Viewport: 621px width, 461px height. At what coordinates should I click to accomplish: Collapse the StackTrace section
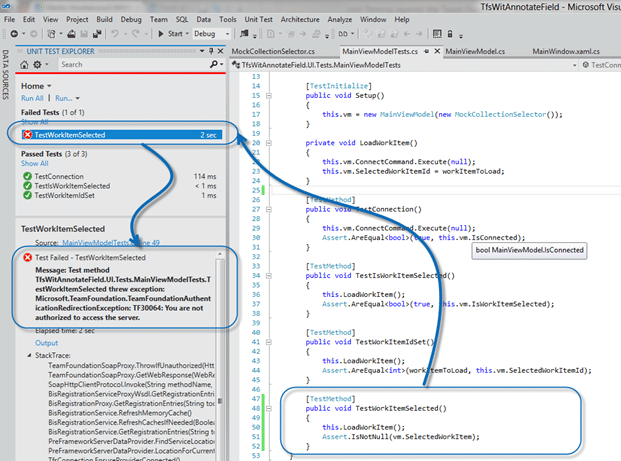click(29, 355)
